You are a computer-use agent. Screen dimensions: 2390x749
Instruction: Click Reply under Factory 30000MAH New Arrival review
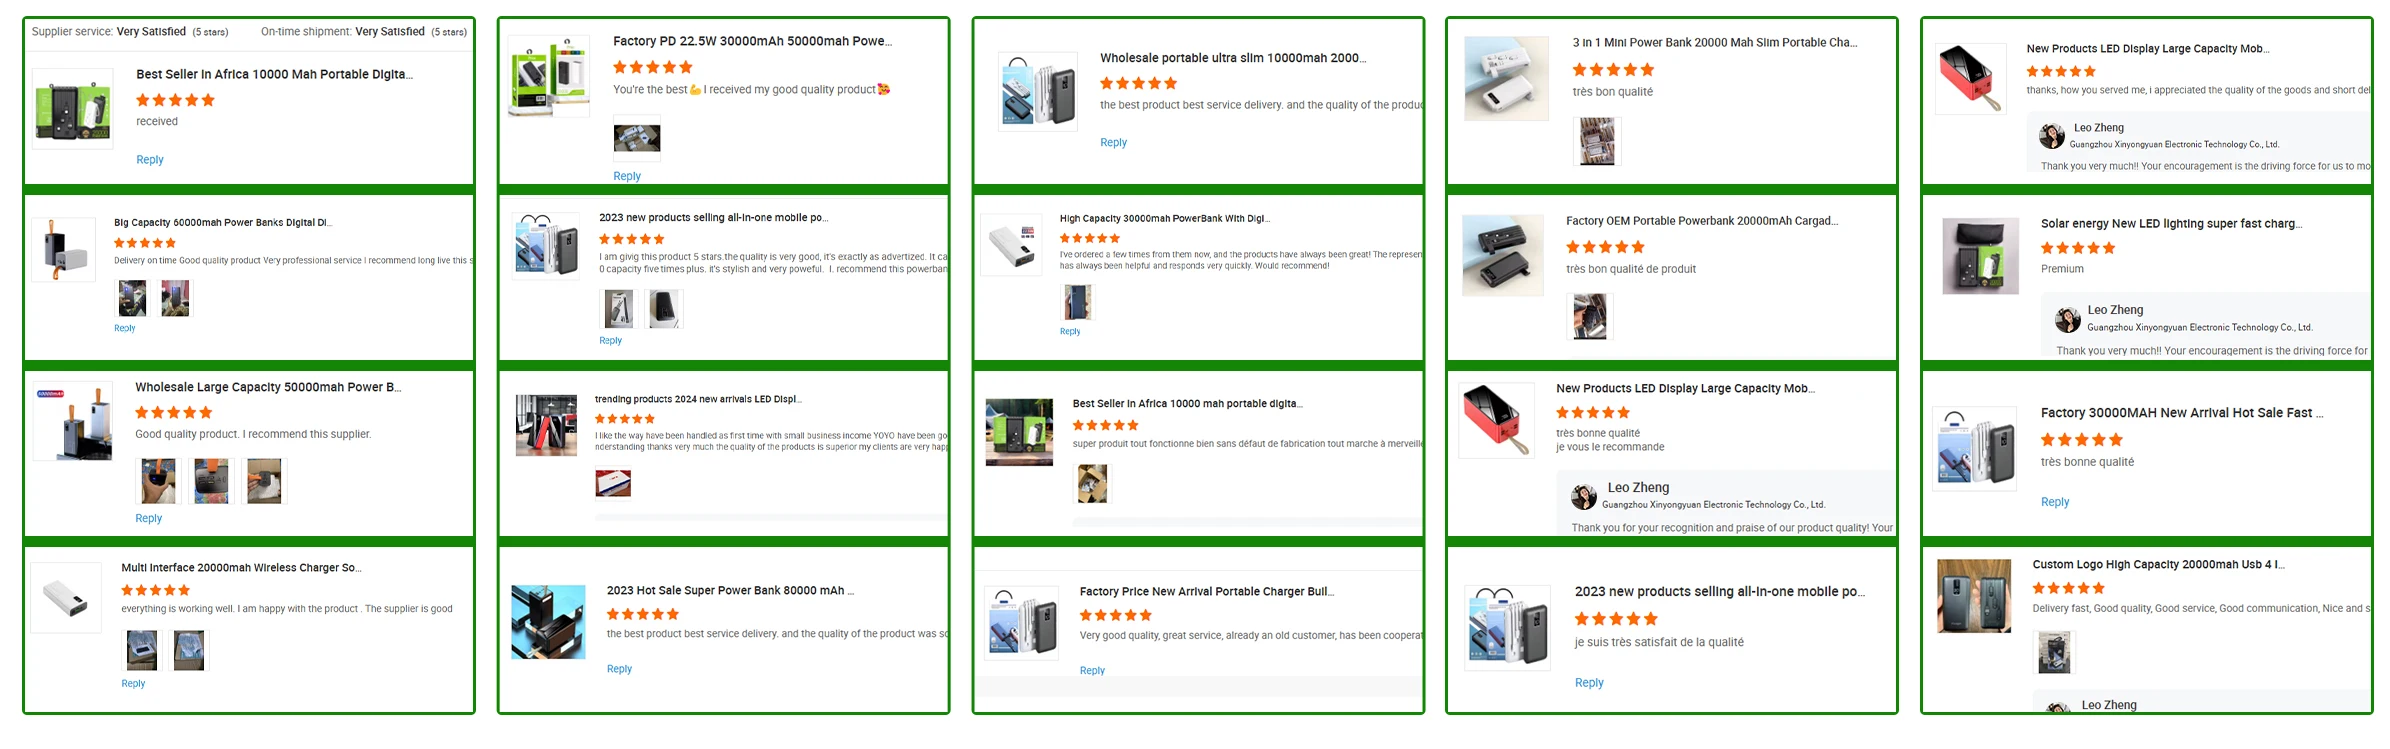2055,502
